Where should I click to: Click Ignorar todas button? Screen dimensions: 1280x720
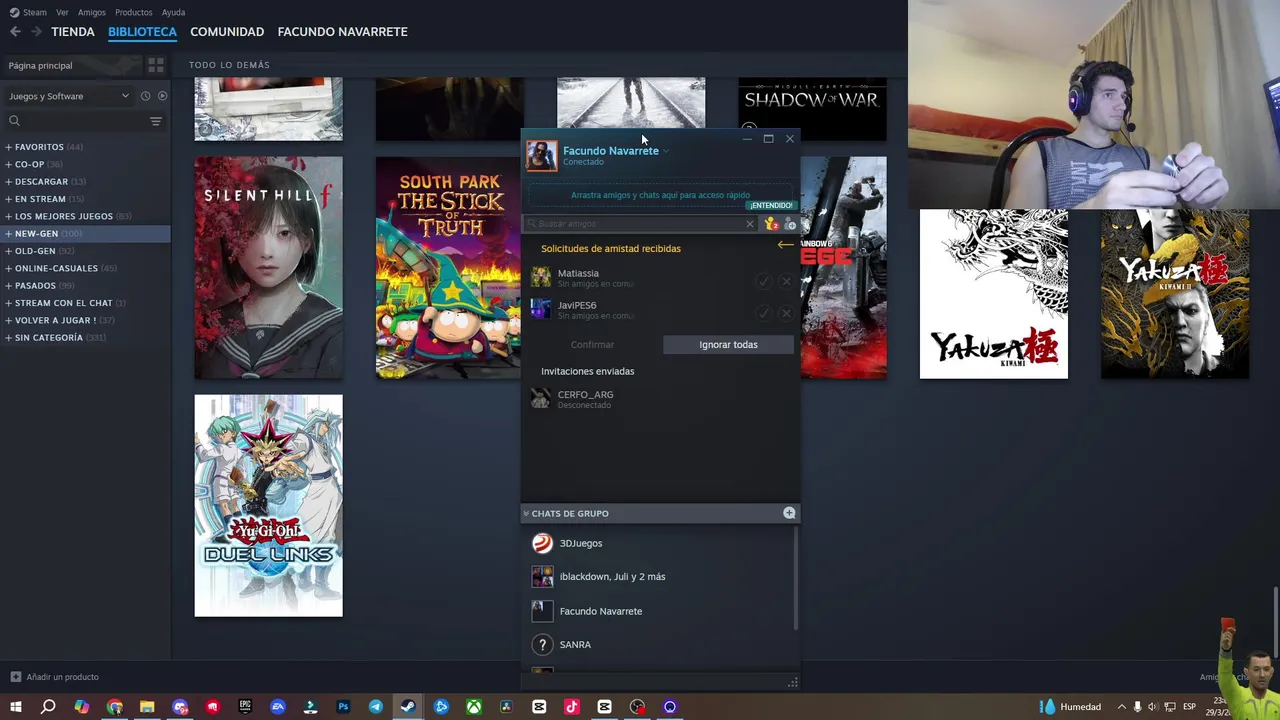[x=728, y=345]
